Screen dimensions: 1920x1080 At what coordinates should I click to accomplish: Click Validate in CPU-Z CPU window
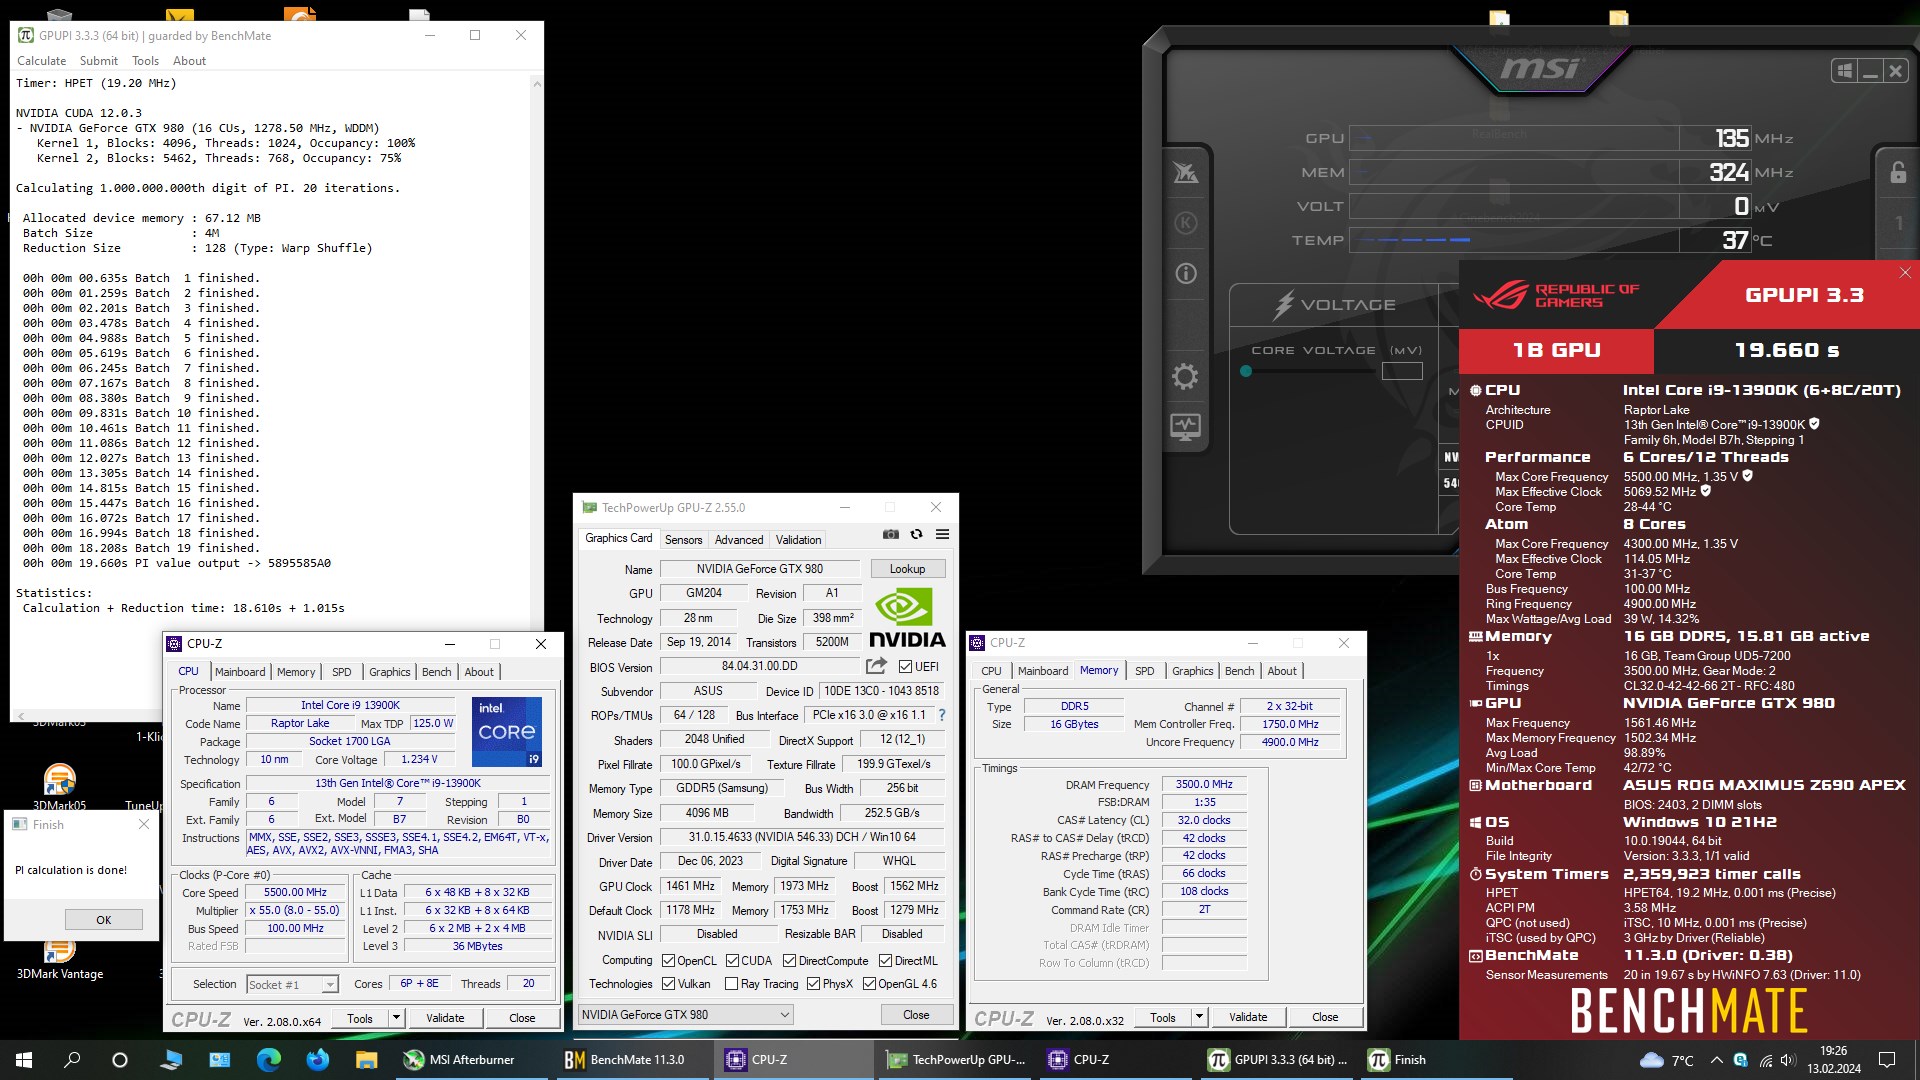click(x=445, y=1018)
